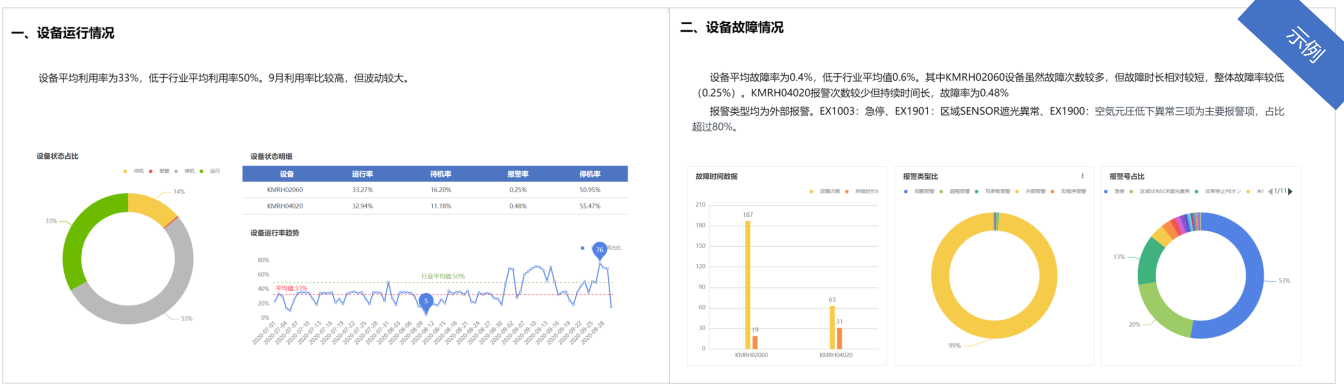Click the 设备 table column header
The width and height of the screenshot is (1344, 389).
(286, 173)
